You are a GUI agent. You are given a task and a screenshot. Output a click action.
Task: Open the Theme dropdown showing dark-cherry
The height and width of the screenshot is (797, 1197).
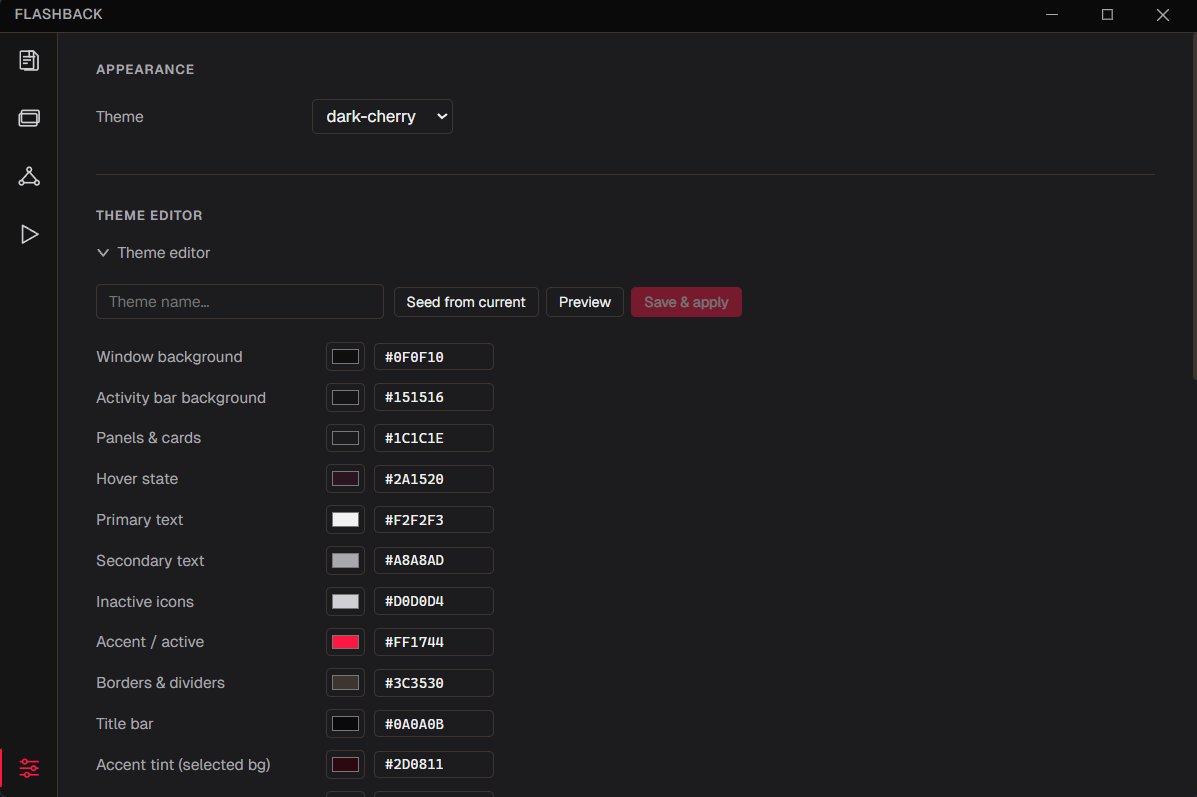tap(382, 117)
